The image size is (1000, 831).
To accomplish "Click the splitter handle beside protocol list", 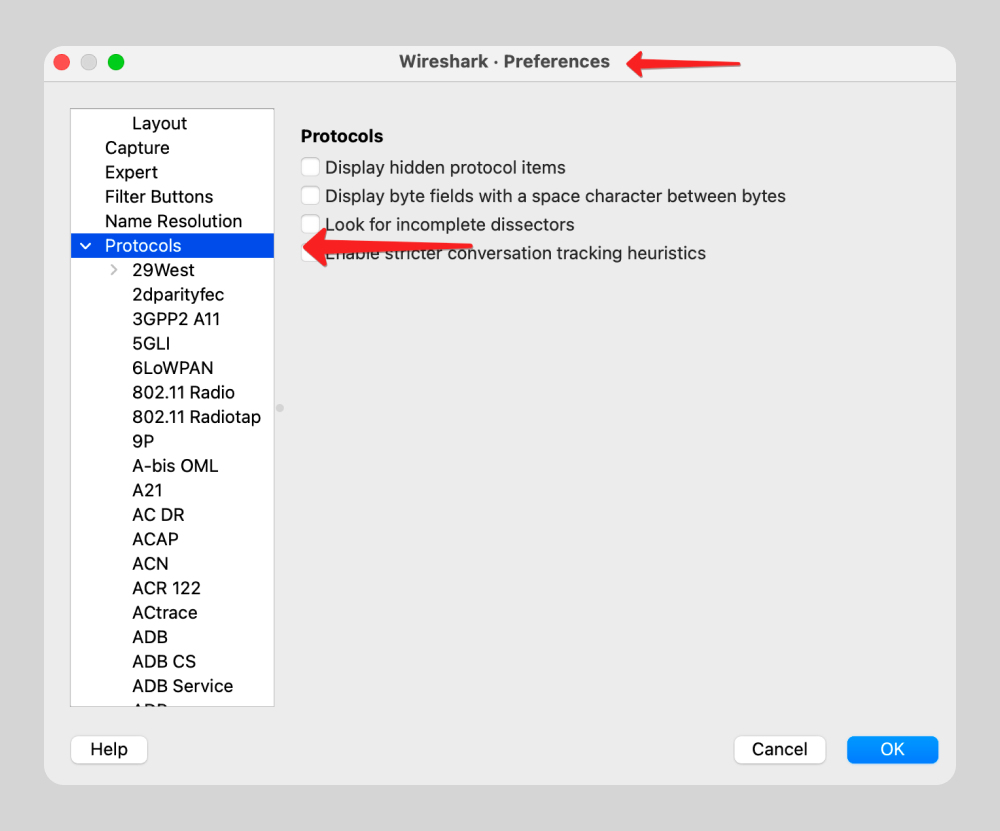I will point(279,408).
